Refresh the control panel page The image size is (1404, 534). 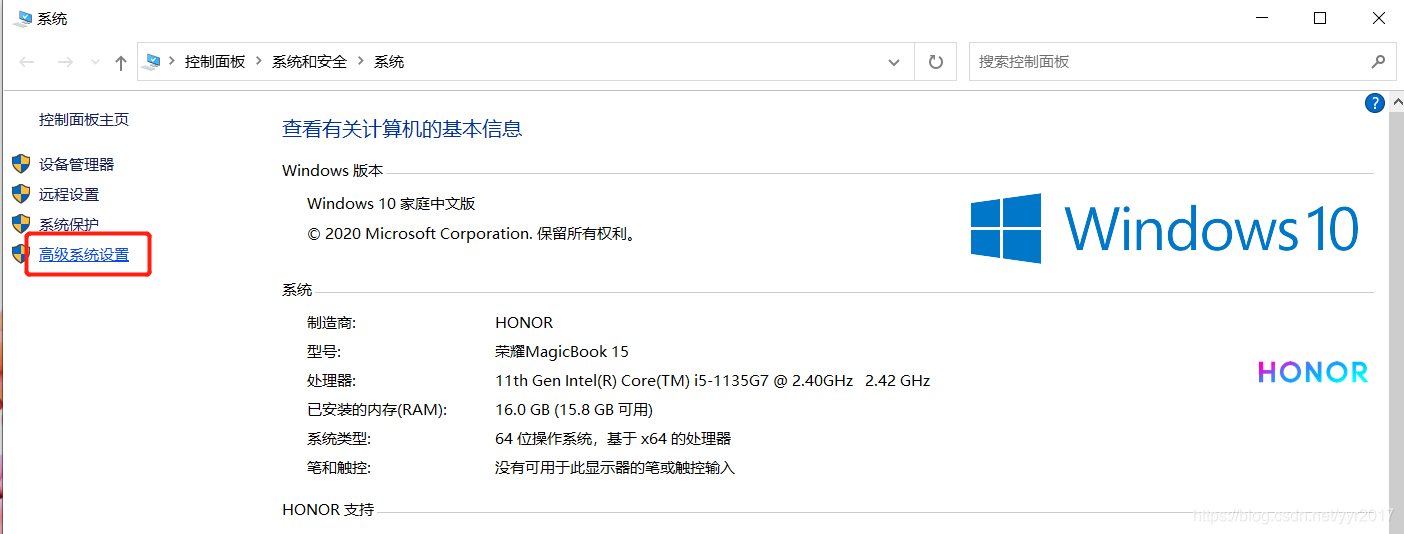click(936, 62)
